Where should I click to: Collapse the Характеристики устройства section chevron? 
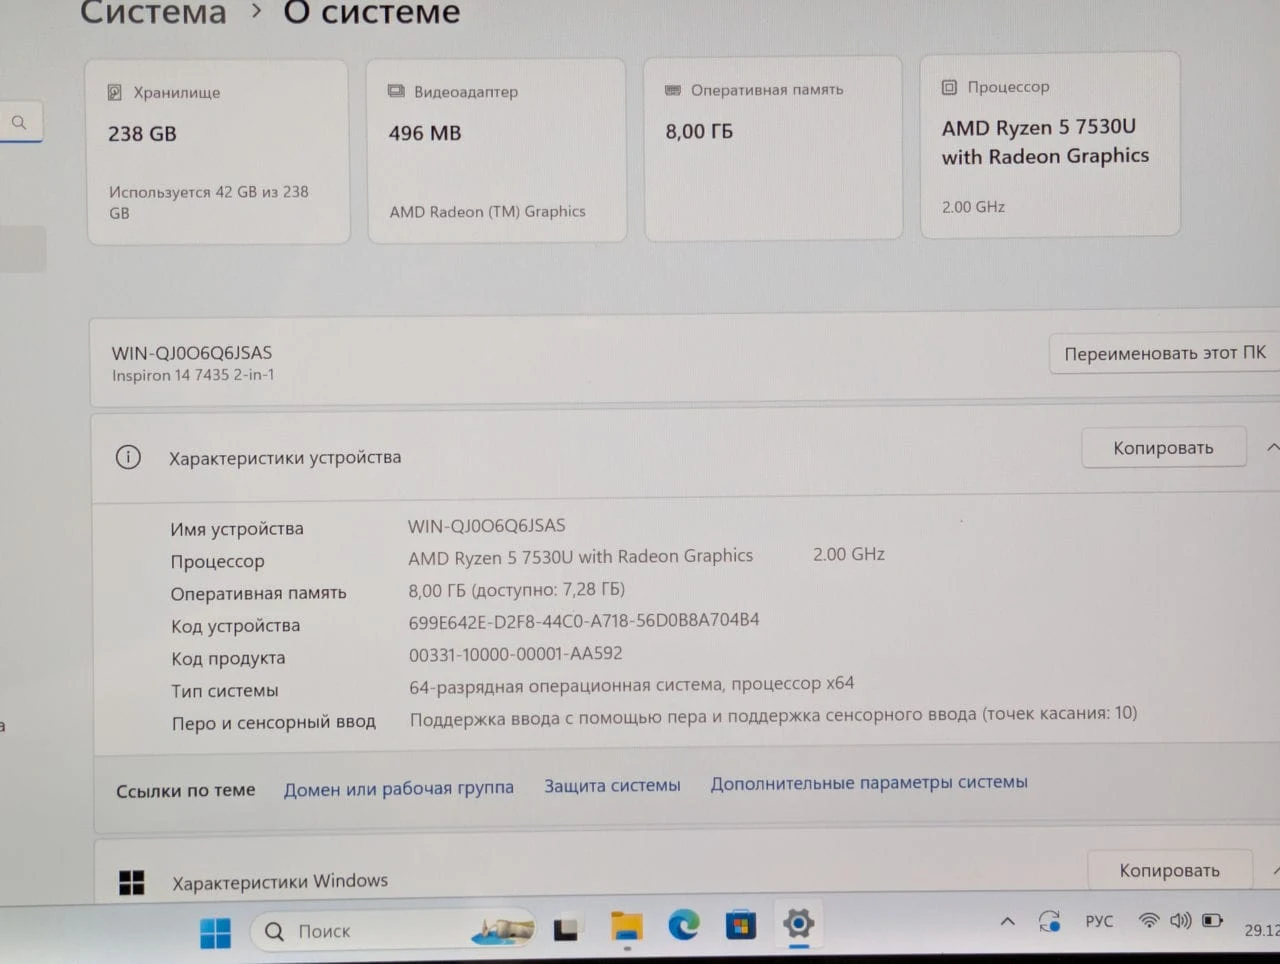1272,447
